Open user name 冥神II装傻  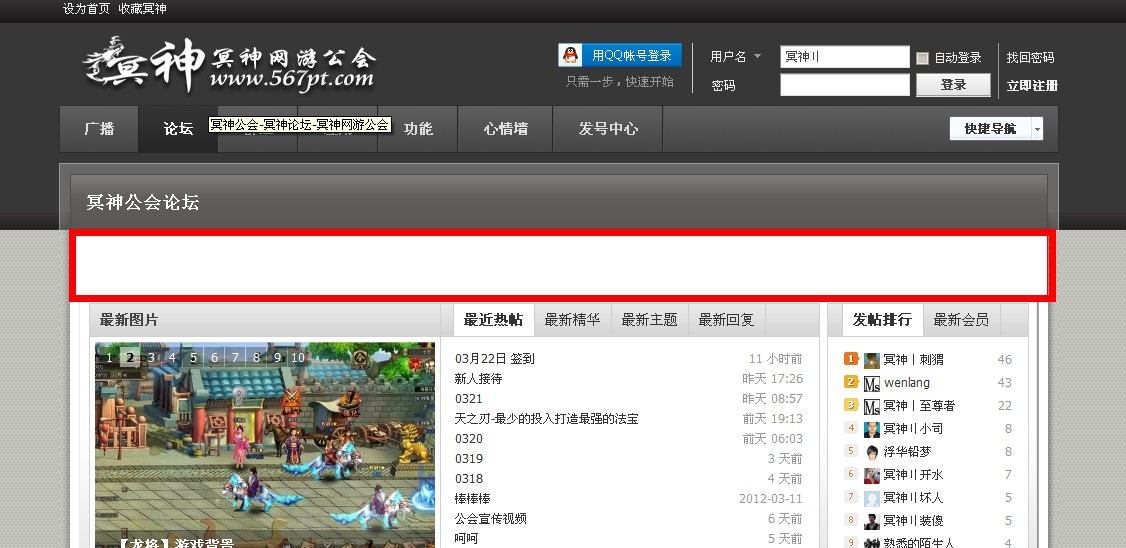(x=913, y=521)
